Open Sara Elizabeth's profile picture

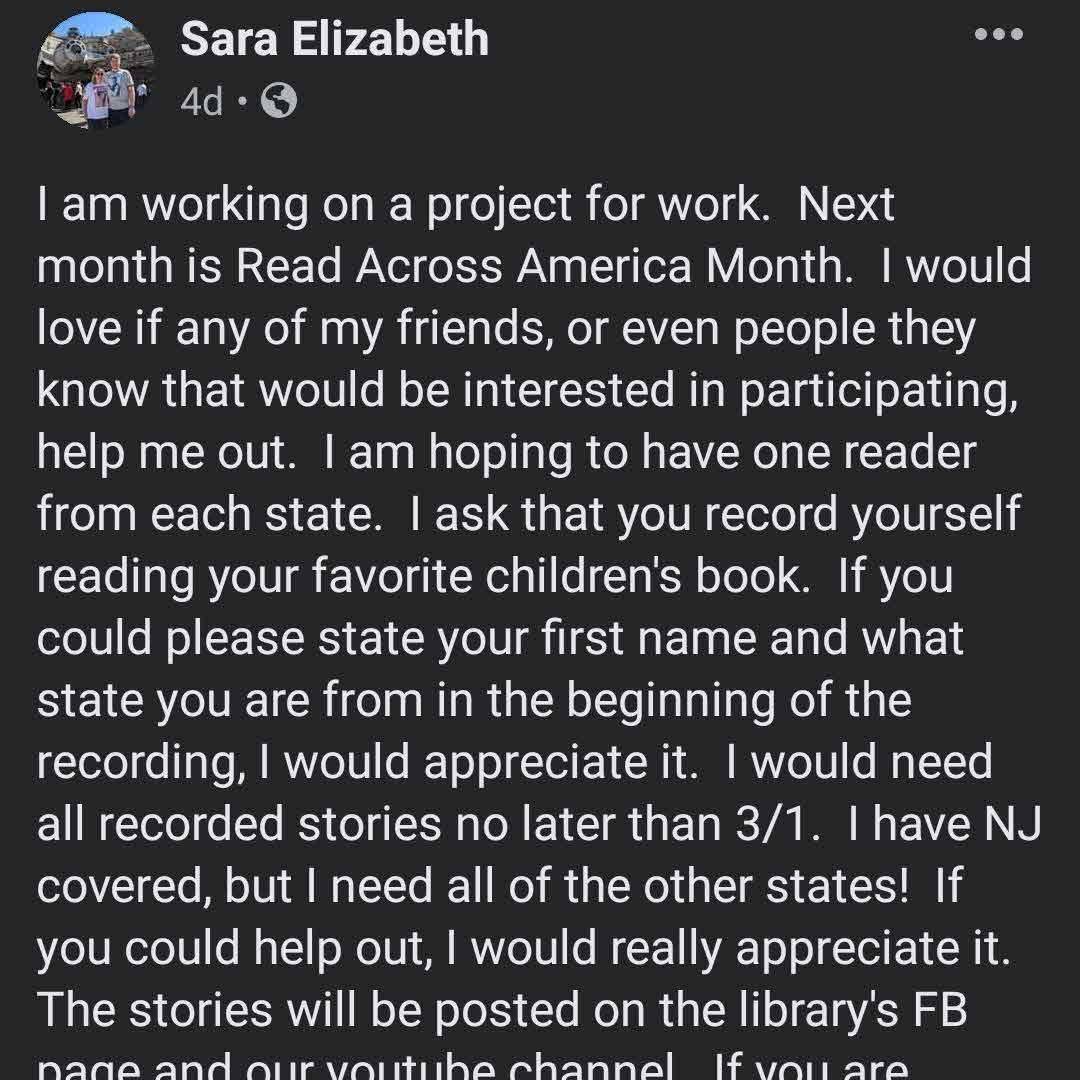point(96,70)
